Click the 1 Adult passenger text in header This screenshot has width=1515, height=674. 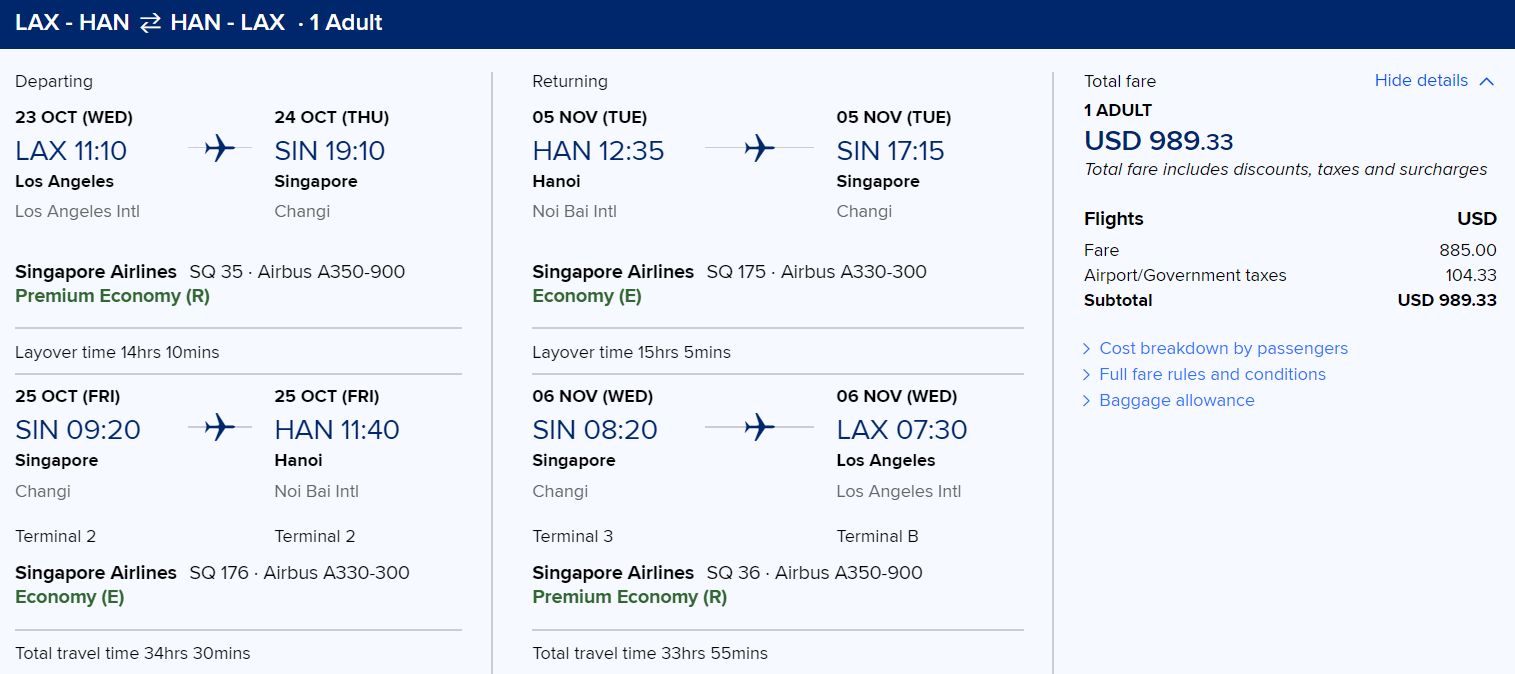[x=345, y=23]
